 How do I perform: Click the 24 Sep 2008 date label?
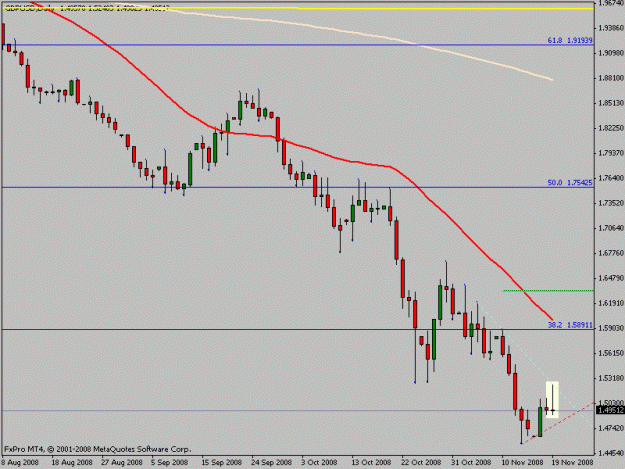click(x=271, y=463)
